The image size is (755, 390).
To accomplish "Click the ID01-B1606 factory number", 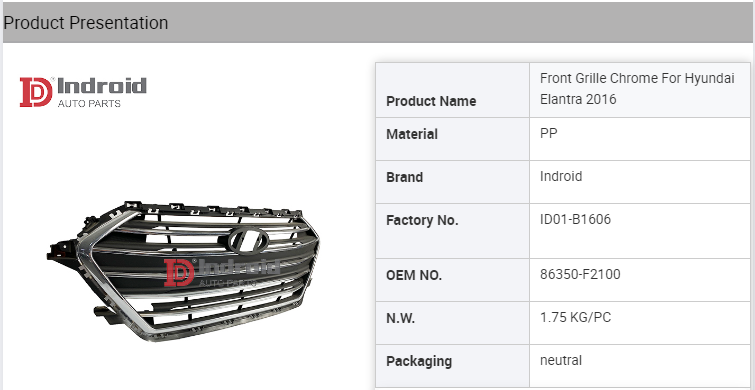I will pos(575,220).
